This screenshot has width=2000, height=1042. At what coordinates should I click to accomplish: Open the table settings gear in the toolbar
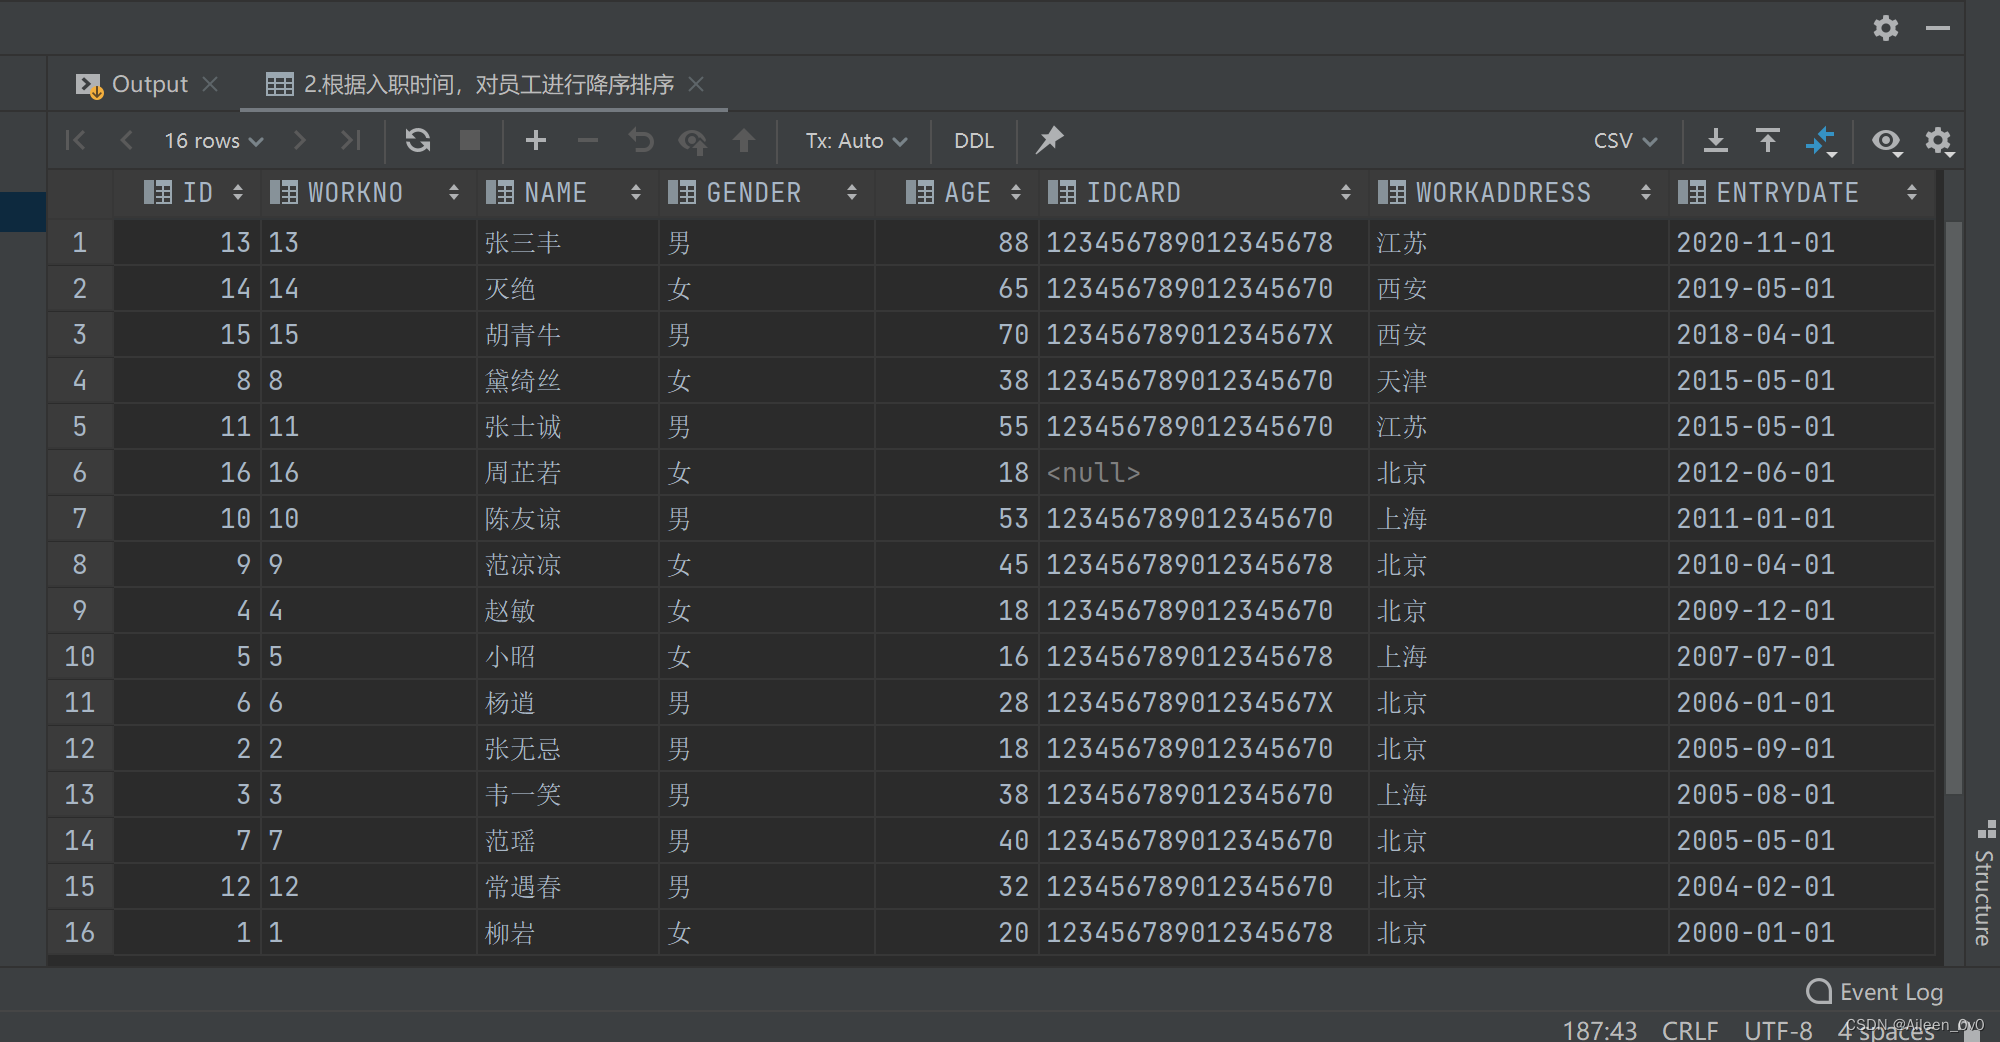(1939, 141)
